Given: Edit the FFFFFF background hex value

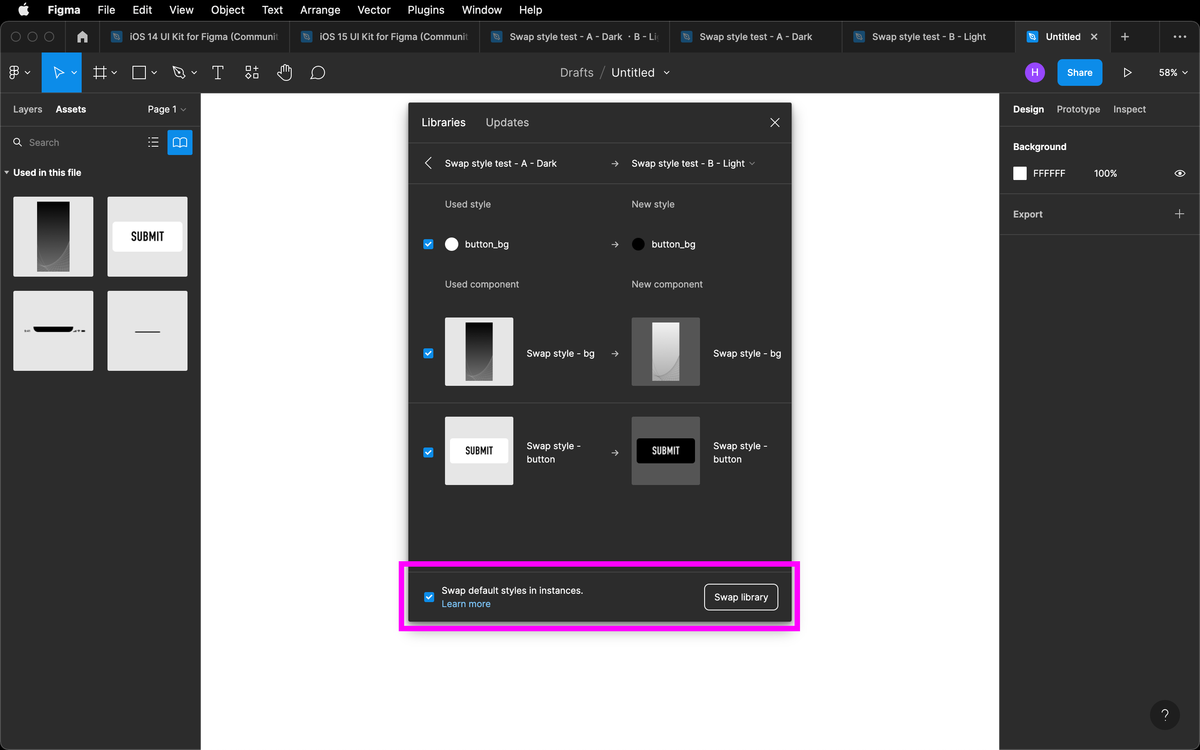Looking at the screenshot, I should (1049, 173).
